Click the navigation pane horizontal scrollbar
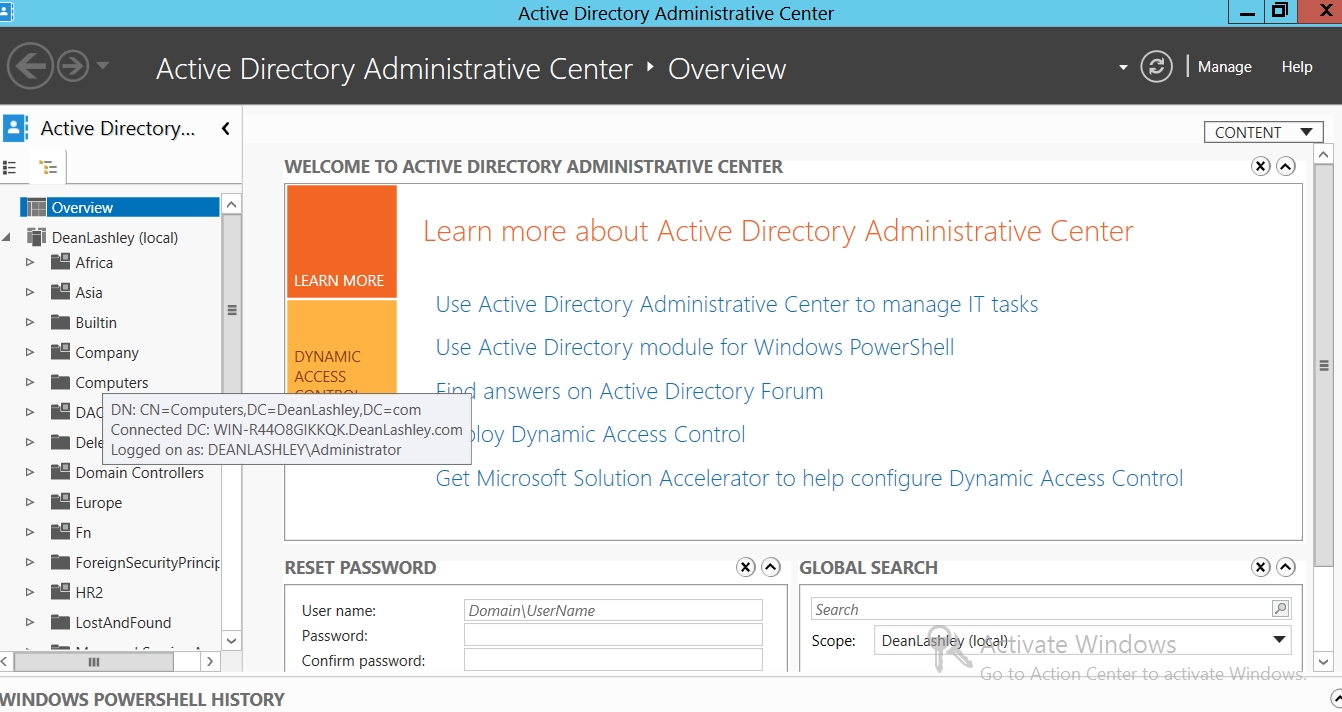The height and width of the screenshot is (712, 1342). pyautogui.click(x=95, y=662)
